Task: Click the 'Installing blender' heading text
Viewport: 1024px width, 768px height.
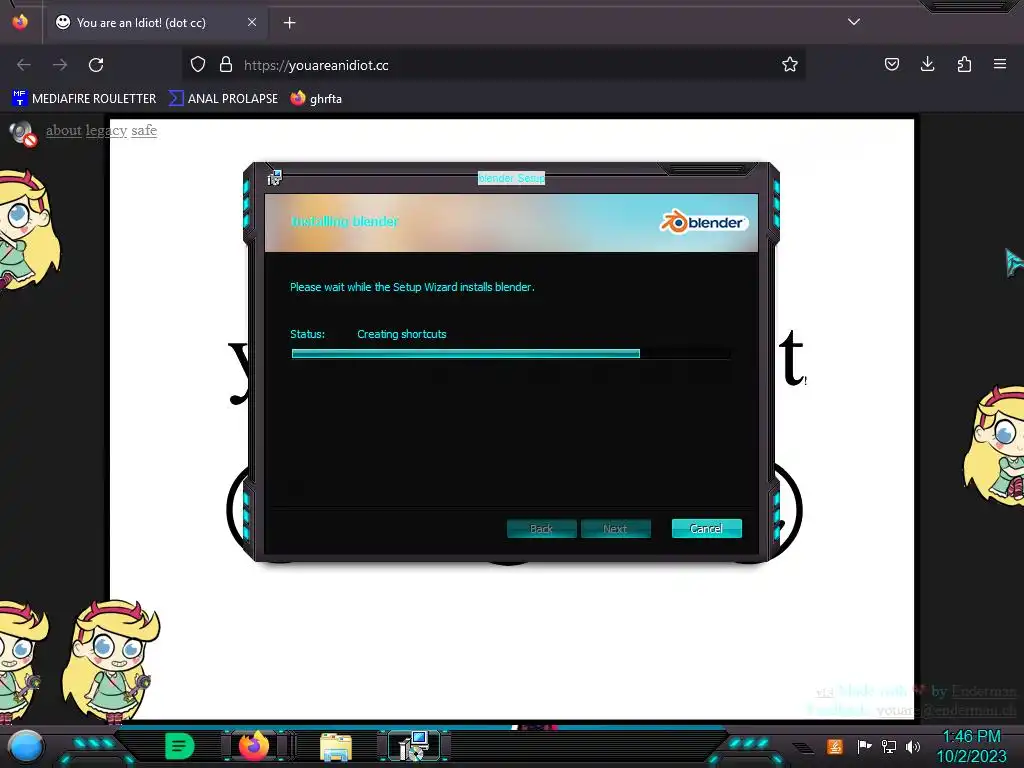Action: 344,221
